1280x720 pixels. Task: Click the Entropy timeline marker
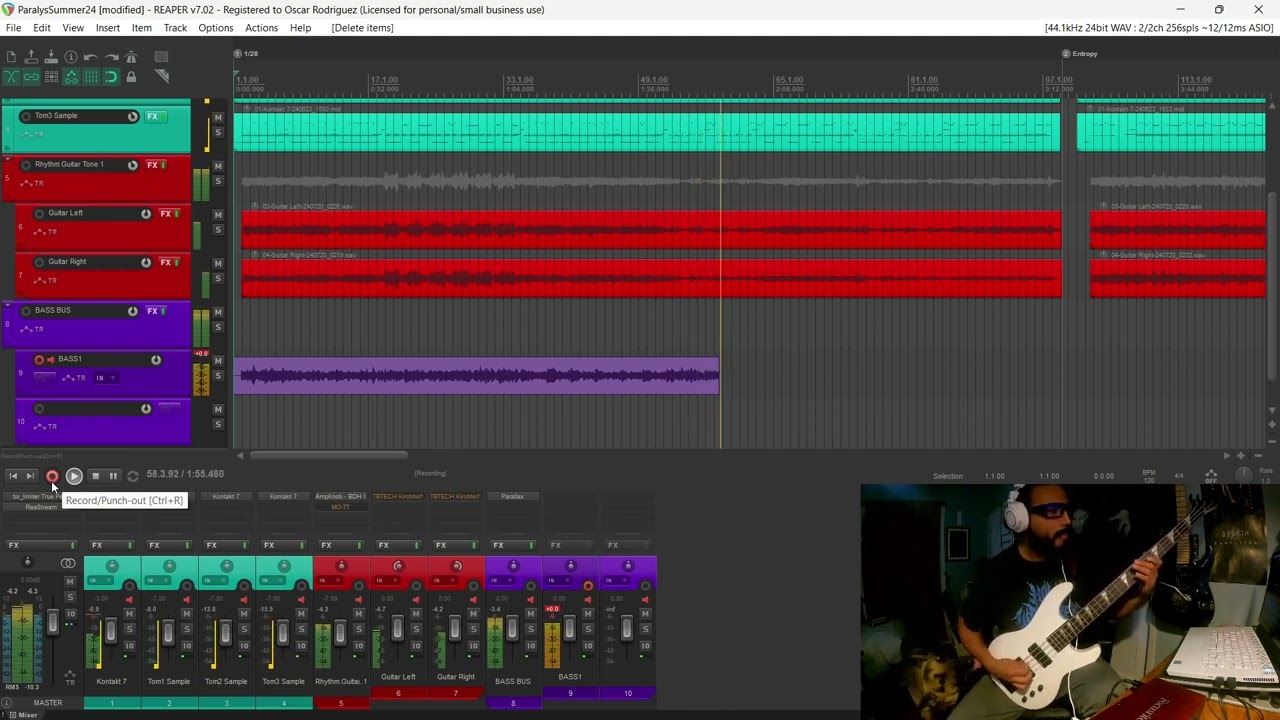click(1080, 54)
